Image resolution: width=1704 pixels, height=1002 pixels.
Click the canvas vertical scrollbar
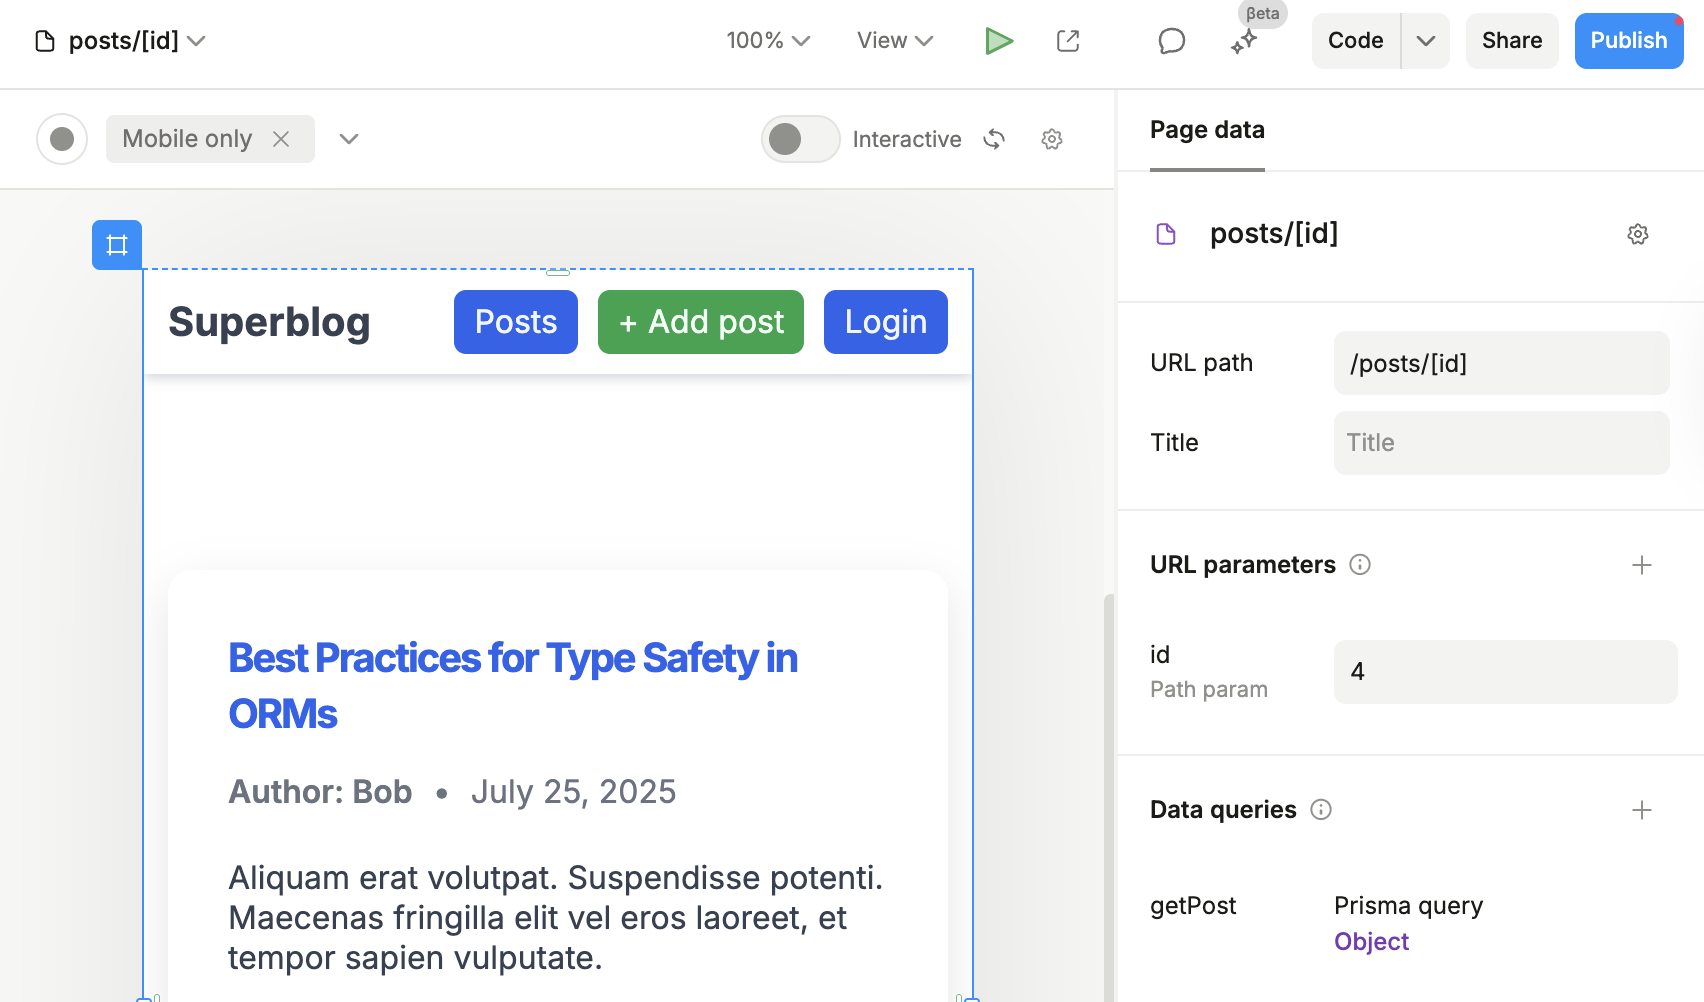click(x=1108, y=797)
